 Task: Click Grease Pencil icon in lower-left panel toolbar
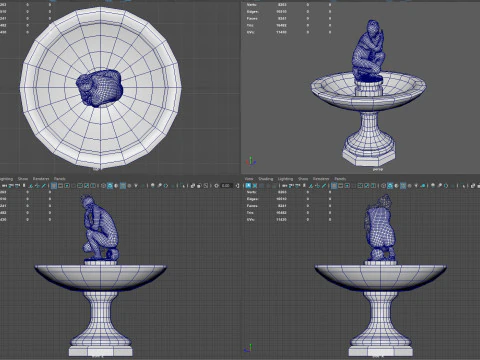44,186
